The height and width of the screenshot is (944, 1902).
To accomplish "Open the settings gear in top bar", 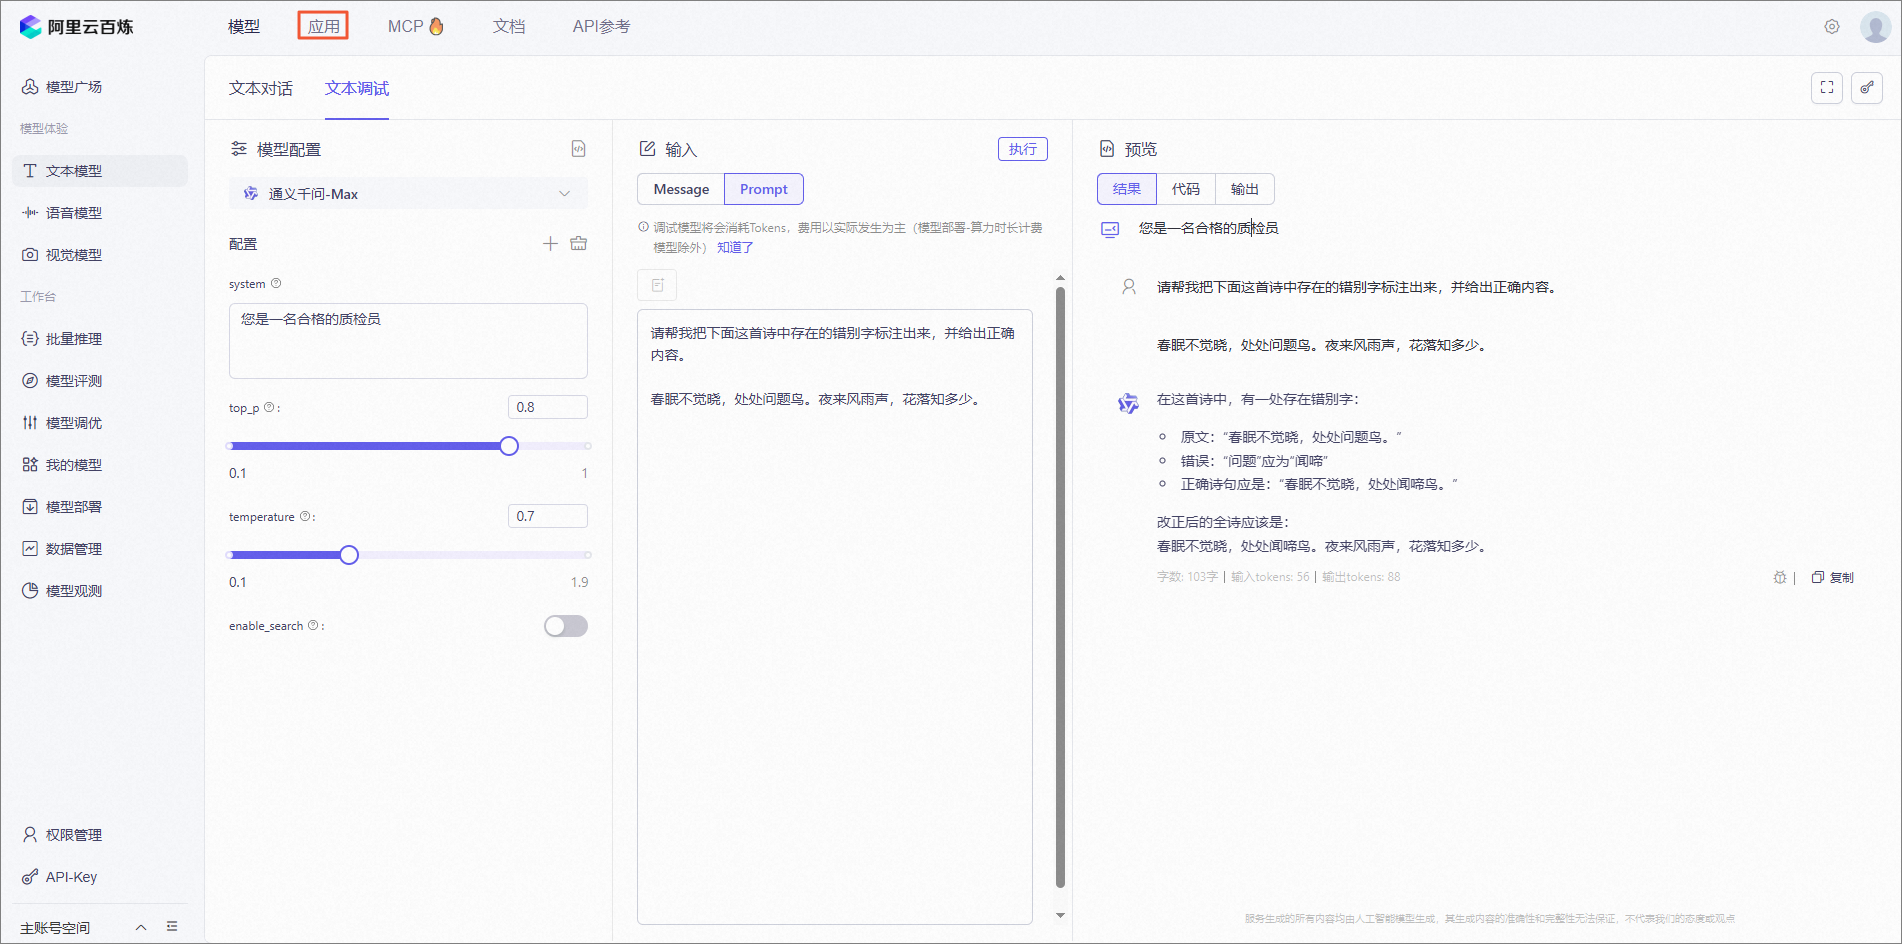I will [1832, 27].
